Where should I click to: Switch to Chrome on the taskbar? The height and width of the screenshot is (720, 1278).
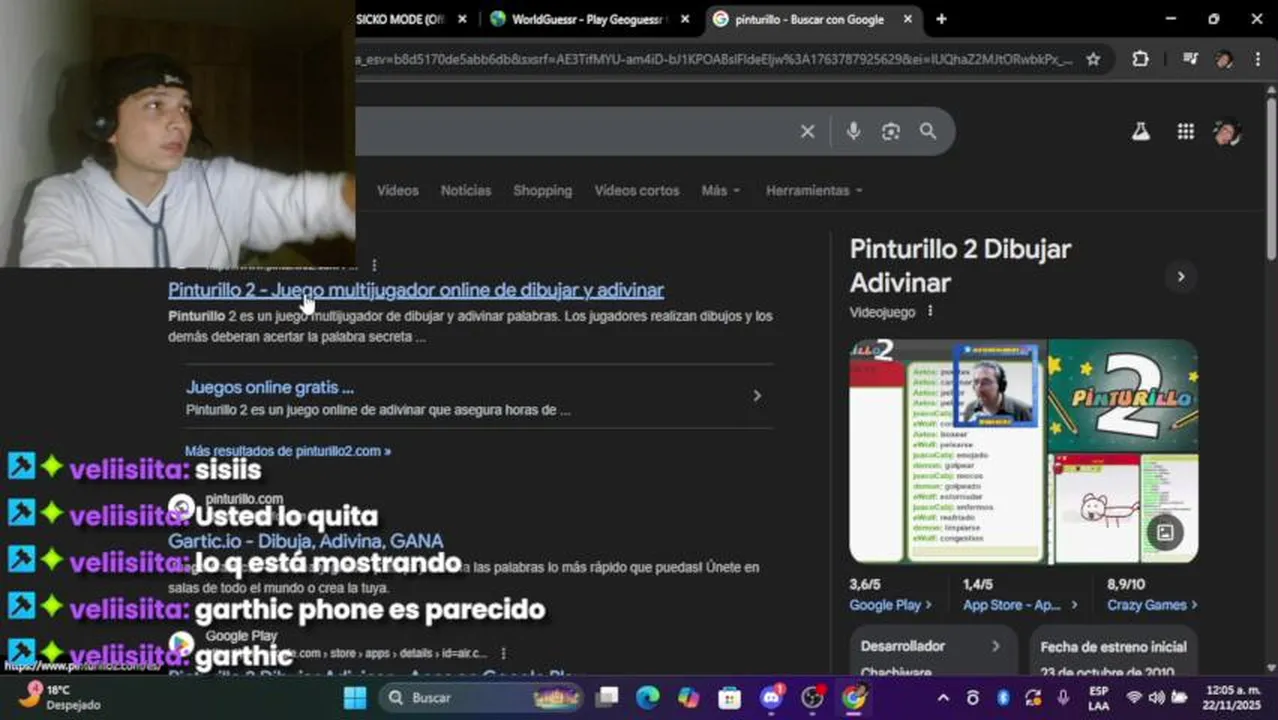pos(853,697)
